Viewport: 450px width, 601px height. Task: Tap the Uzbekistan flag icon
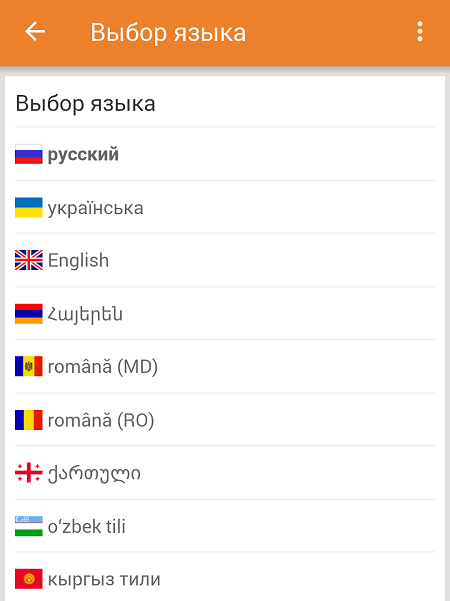[29, 526]
